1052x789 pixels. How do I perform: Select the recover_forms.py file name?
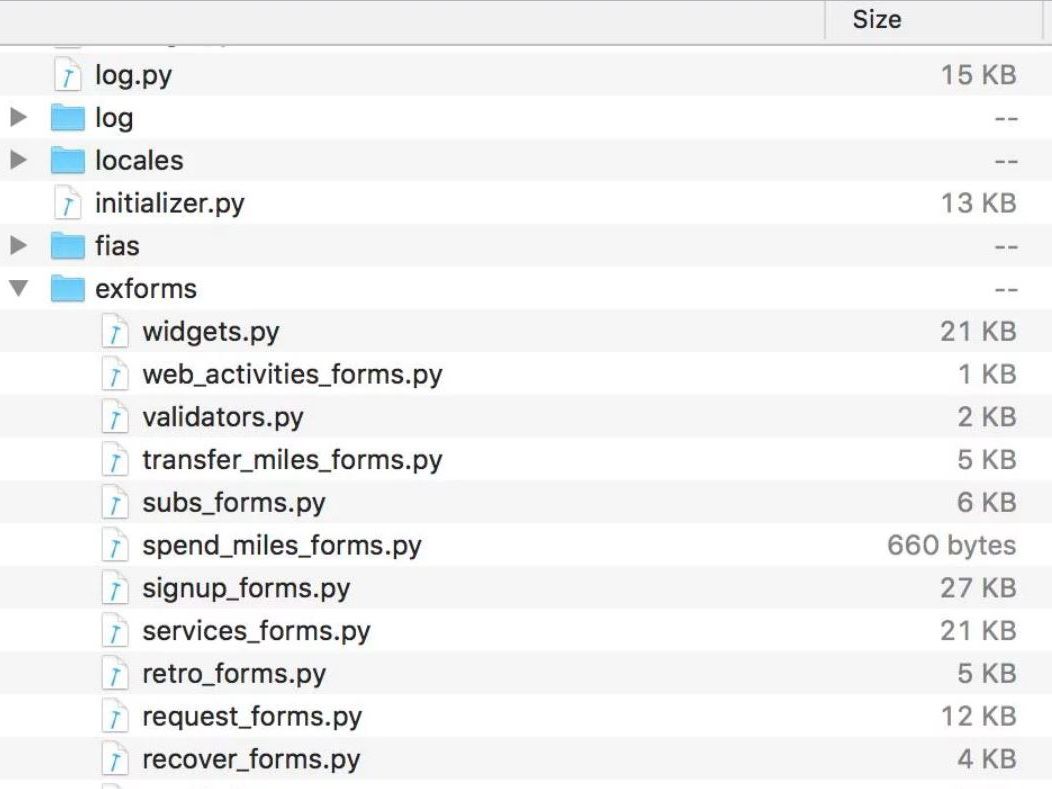251,760
